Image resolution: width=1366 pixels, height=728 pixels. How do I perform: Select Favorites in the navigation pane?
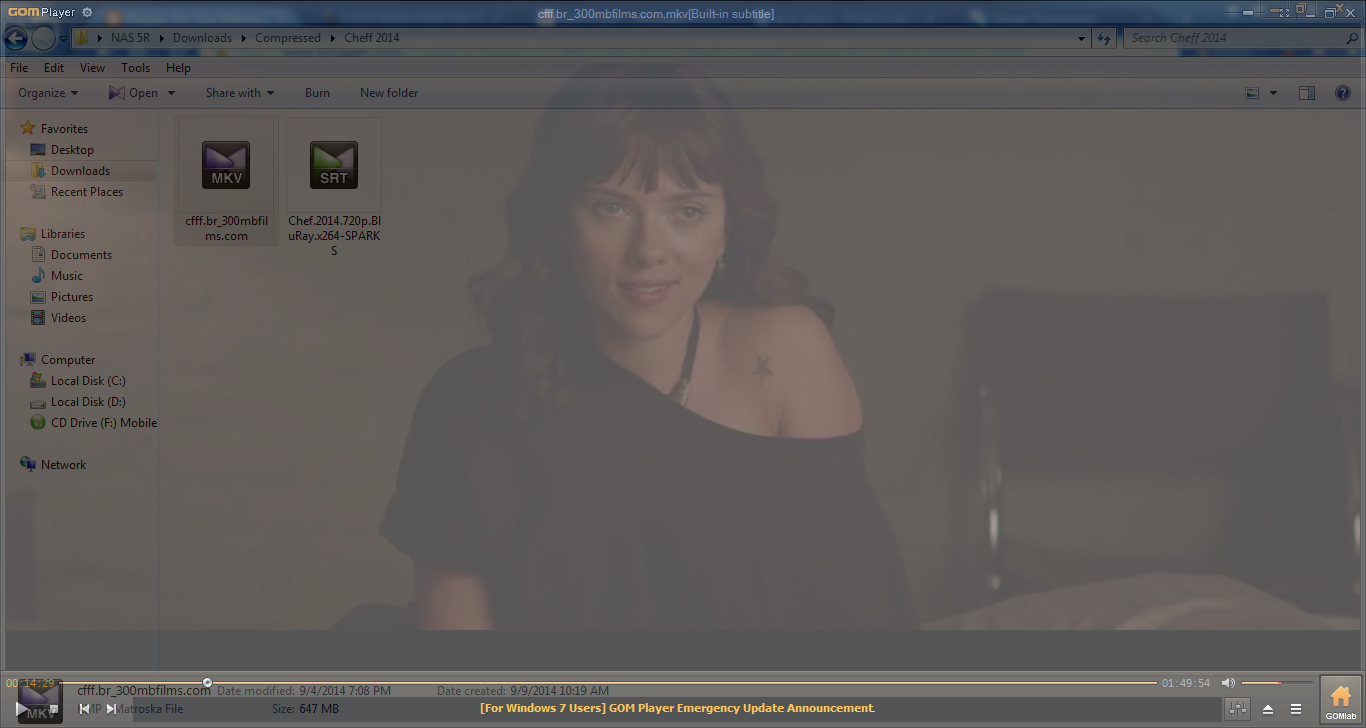click(x=64, y=129)
